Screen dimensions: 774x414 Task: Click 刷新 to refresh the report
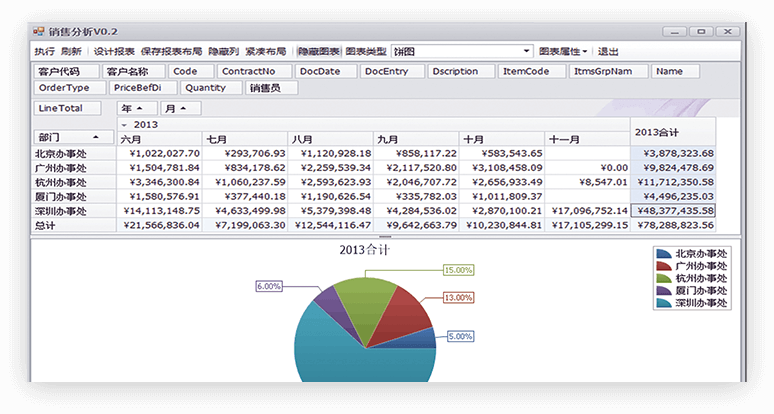pyautogui.click(x=71, y=51)
